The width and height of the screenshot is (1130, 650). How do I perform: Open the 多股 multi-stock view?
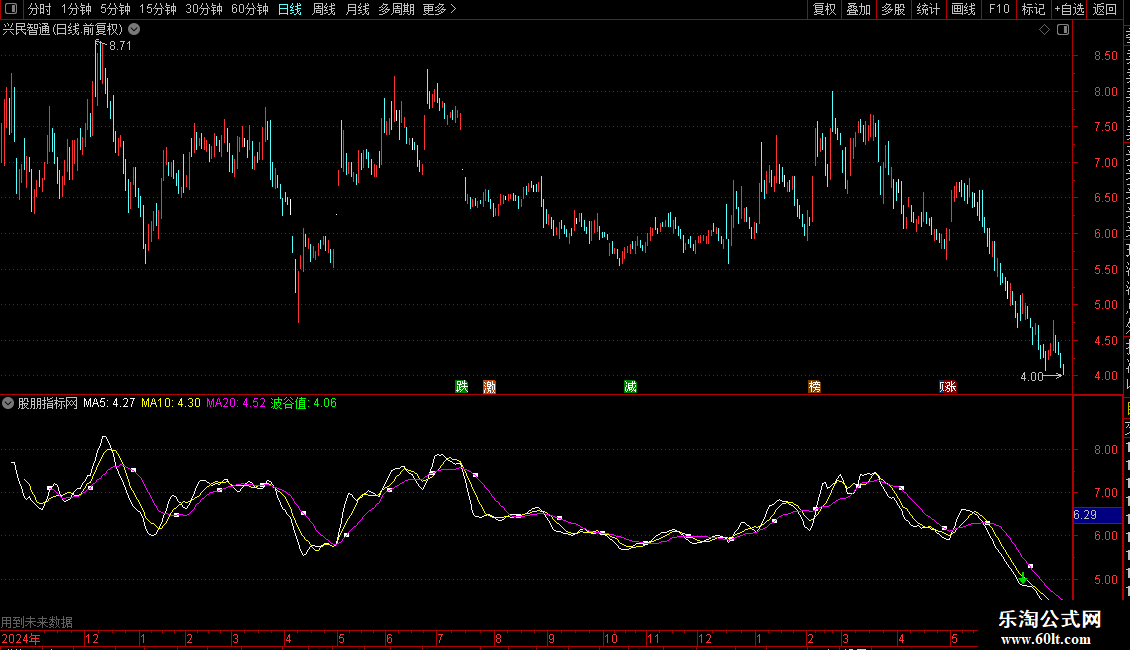click(x=893, y=9)
